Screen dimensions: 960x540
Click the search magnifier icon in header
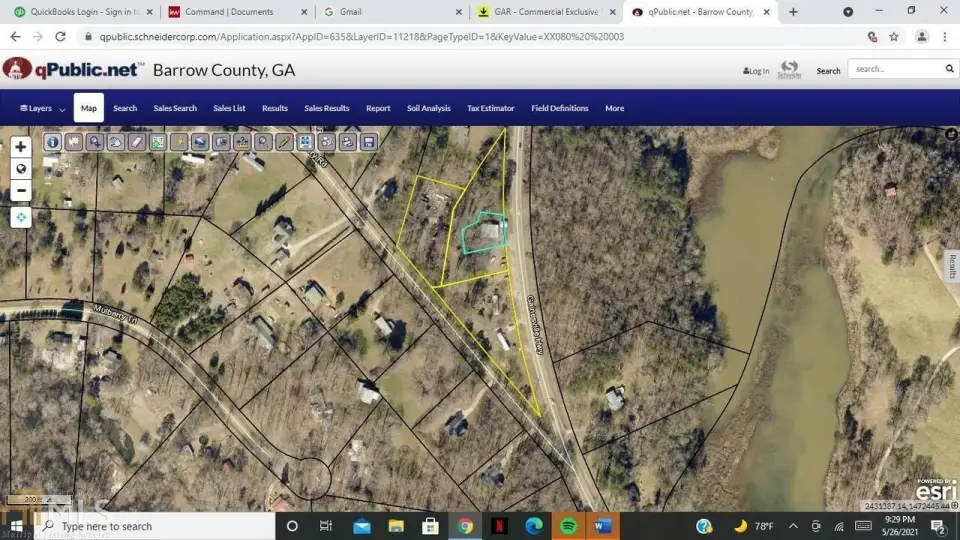tap(950, 69)
